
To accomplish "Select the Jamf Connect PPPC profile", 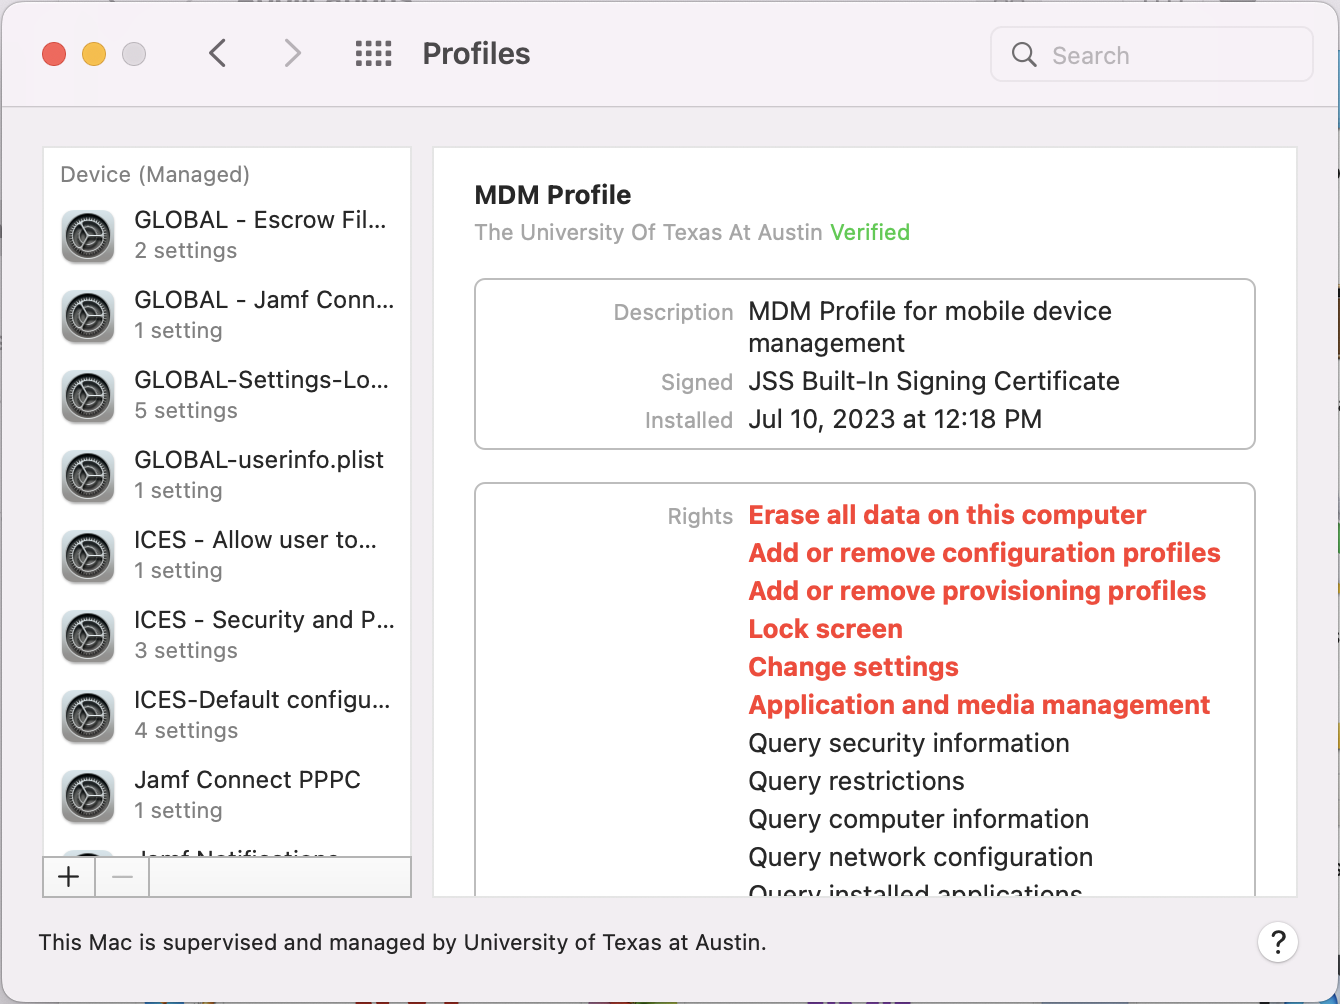I will click(x=247, y=794).
